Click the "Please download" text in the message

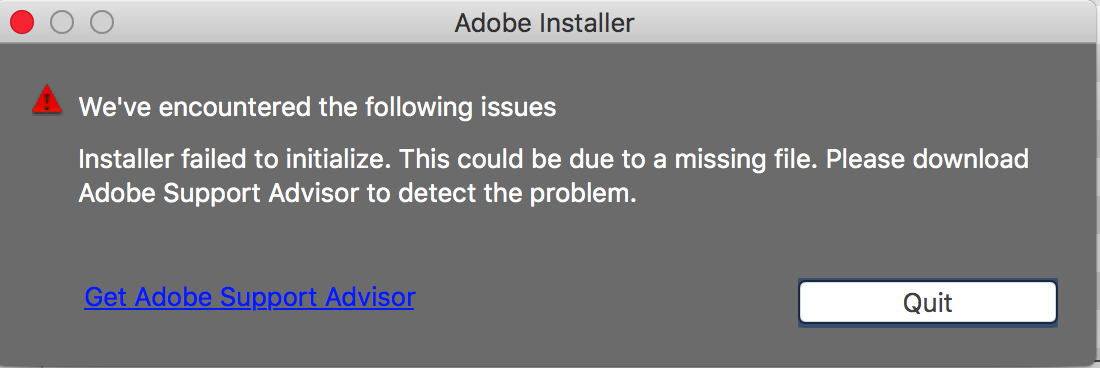(x=927, y=159)
